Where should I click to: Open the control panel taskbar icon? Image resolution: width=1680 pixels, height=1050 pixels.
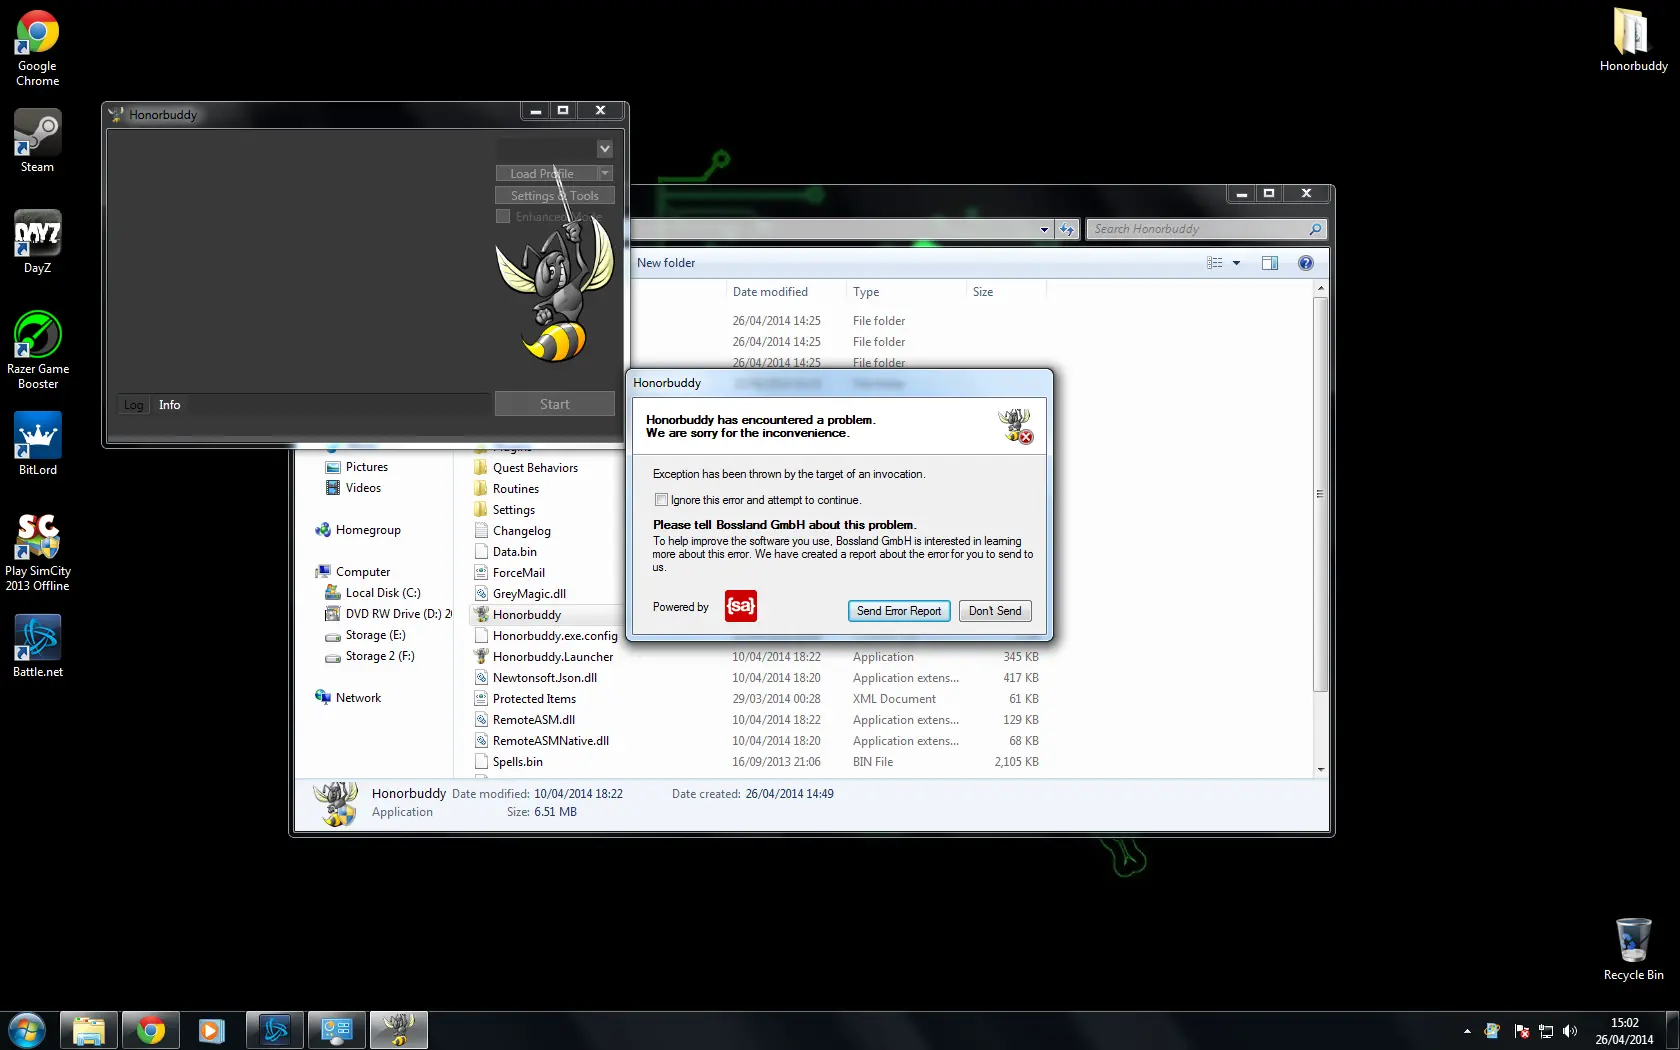[337, 1030]
